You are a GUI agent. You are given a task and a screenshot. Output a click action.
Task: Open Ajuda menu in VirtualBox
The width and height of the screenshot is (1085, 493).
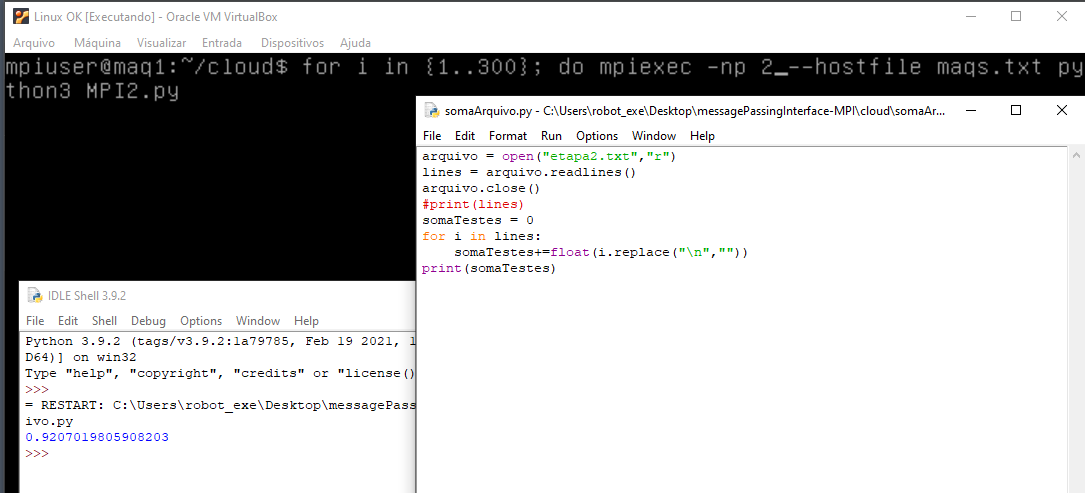coord(355,43)
